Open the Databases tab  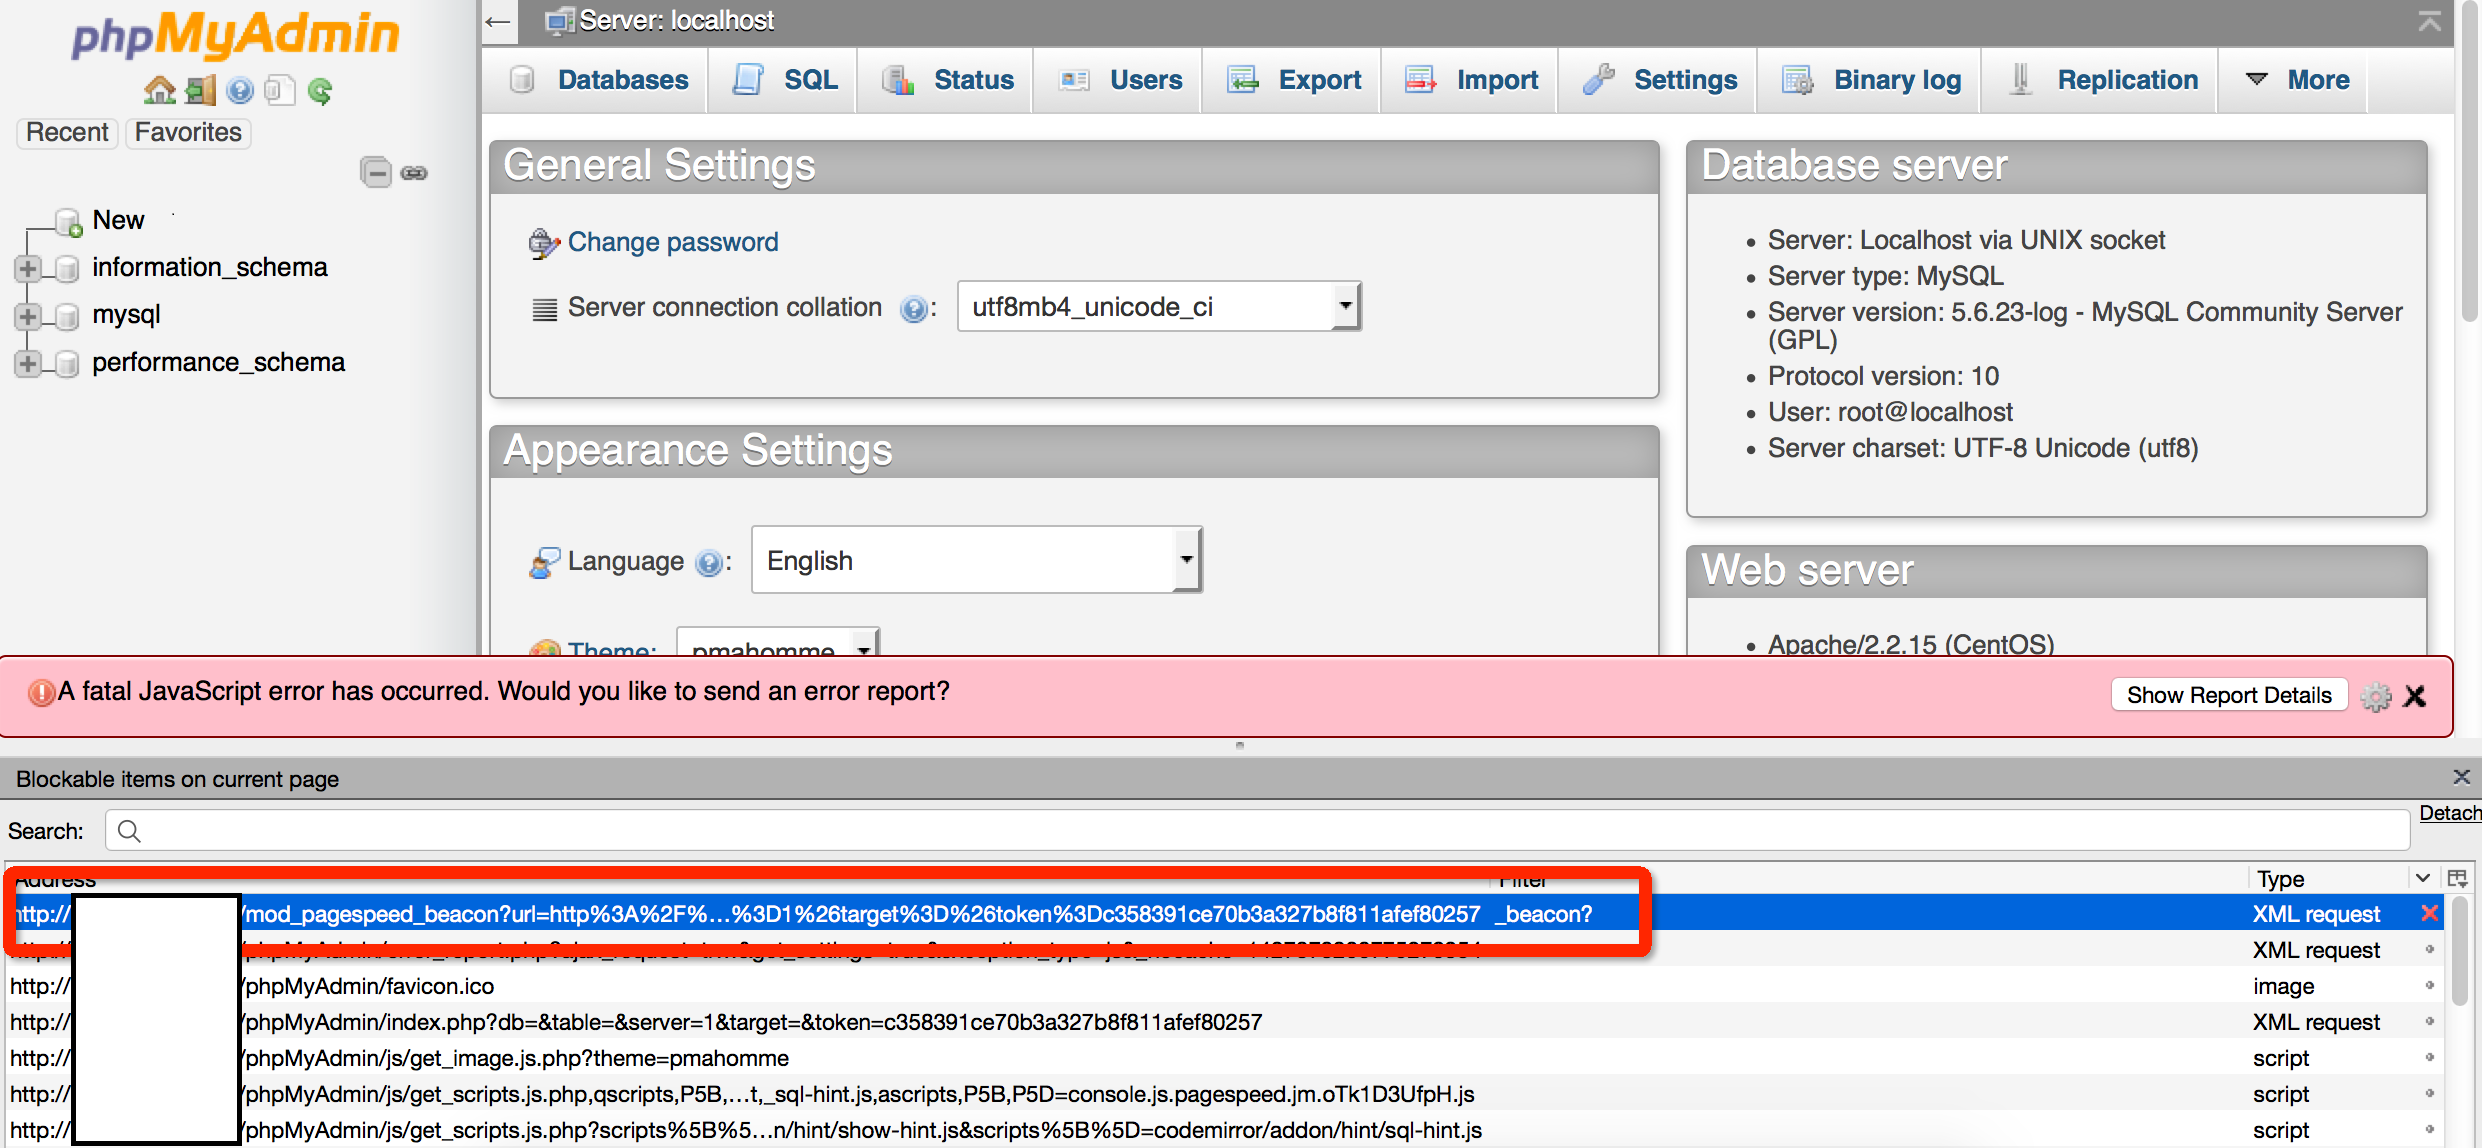597,80
